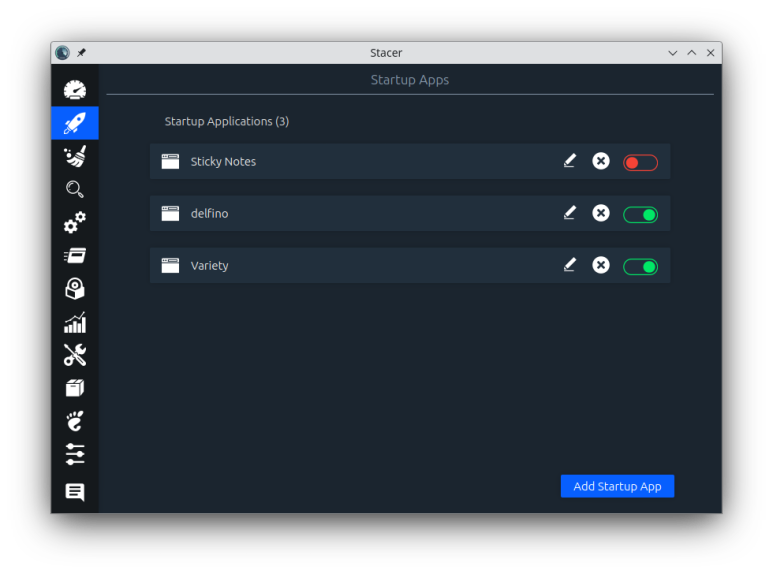Minimize the Stacer window
Screen dimensions: 773x574
click(672, 53)
